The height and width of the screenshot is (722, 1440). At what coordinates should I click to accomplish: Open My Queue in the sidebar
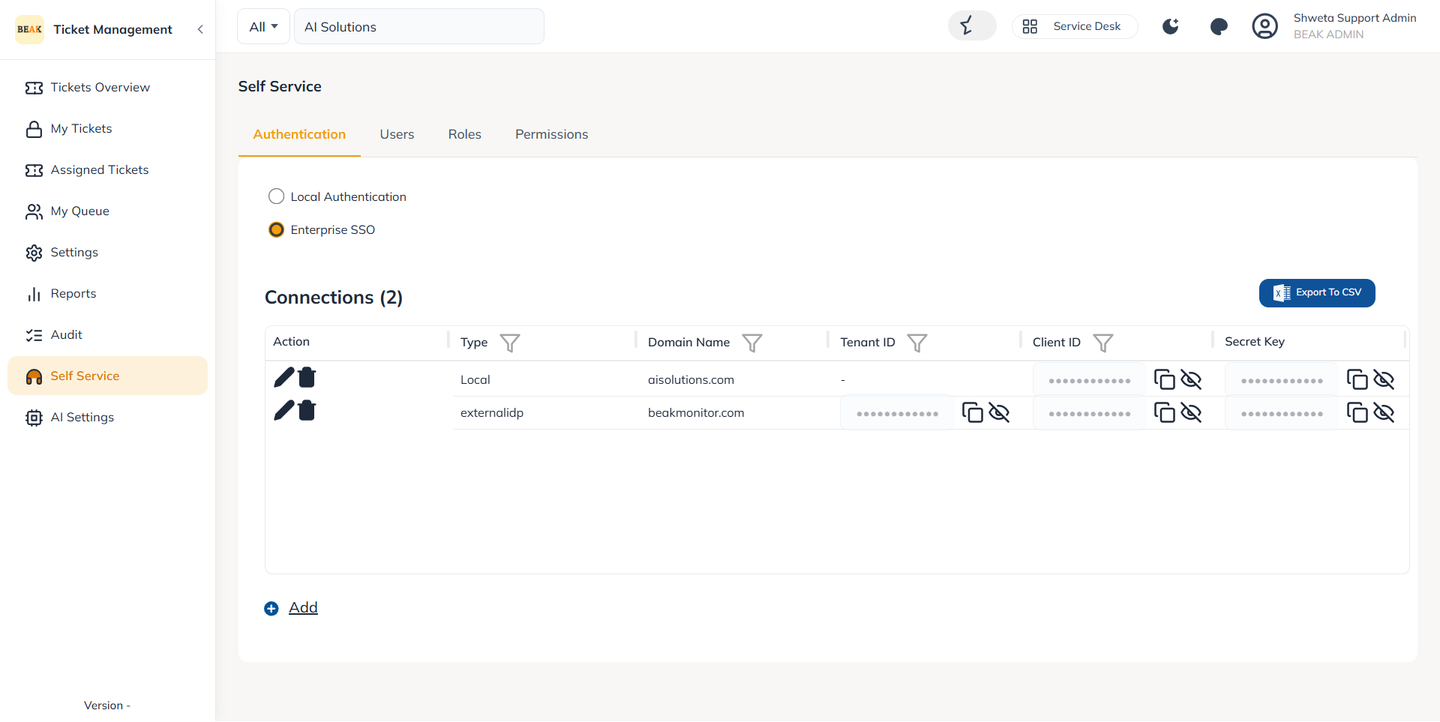tap(107, 211)
